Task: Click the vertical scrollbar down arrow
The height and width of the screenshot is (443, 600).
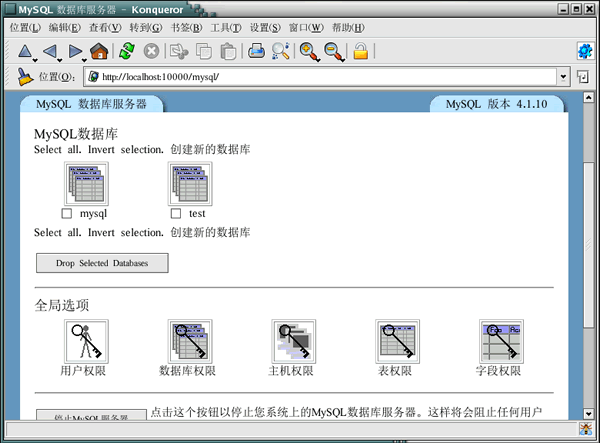Action: pyautogui.click(x=589, y=414)
